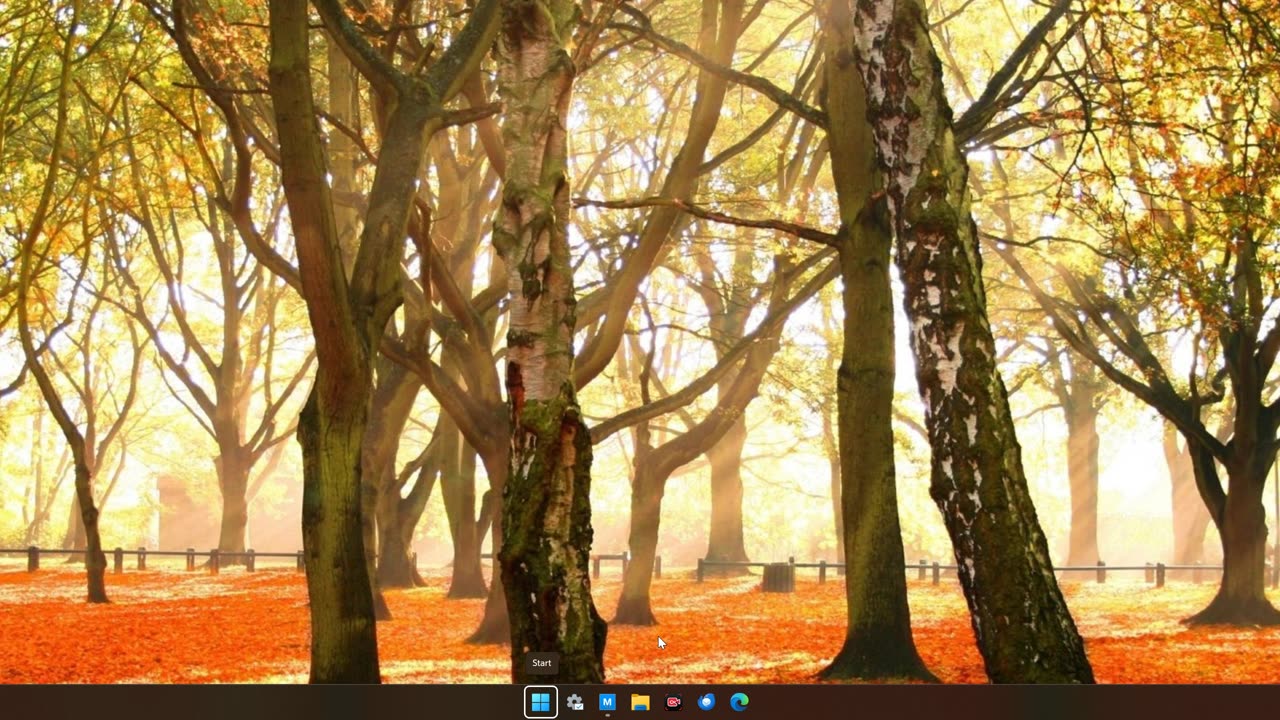Open the blue M app in taskbar

point(607,702)
